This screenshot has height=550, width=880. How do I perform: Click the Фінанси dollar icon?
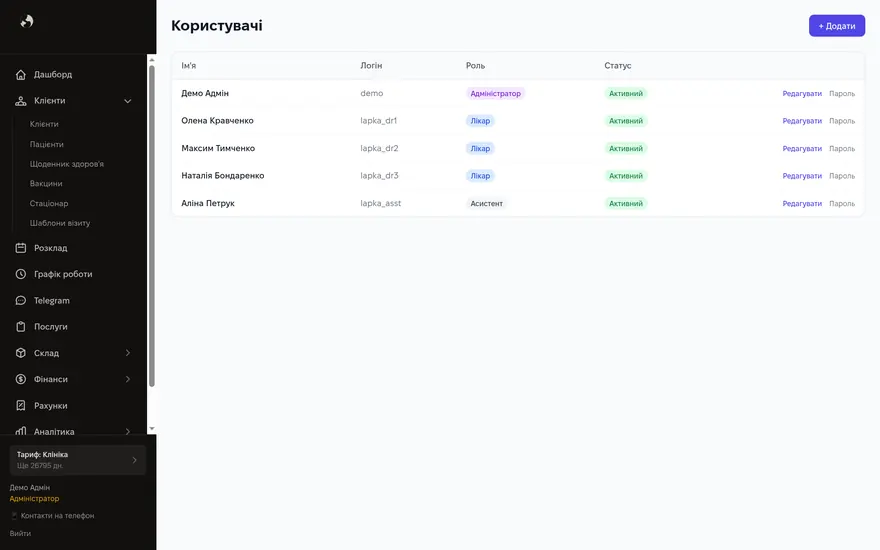point(21,379)
